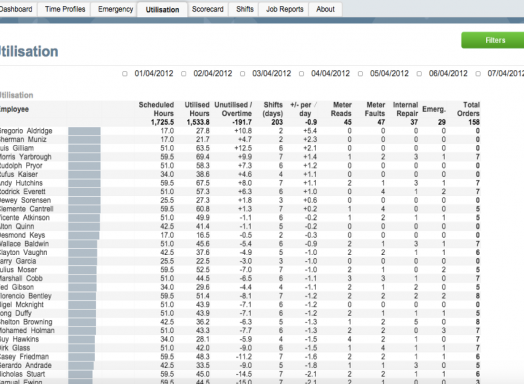Click the green Filters button
Viewport: 524px width, 384px height.
coord(493,40)
